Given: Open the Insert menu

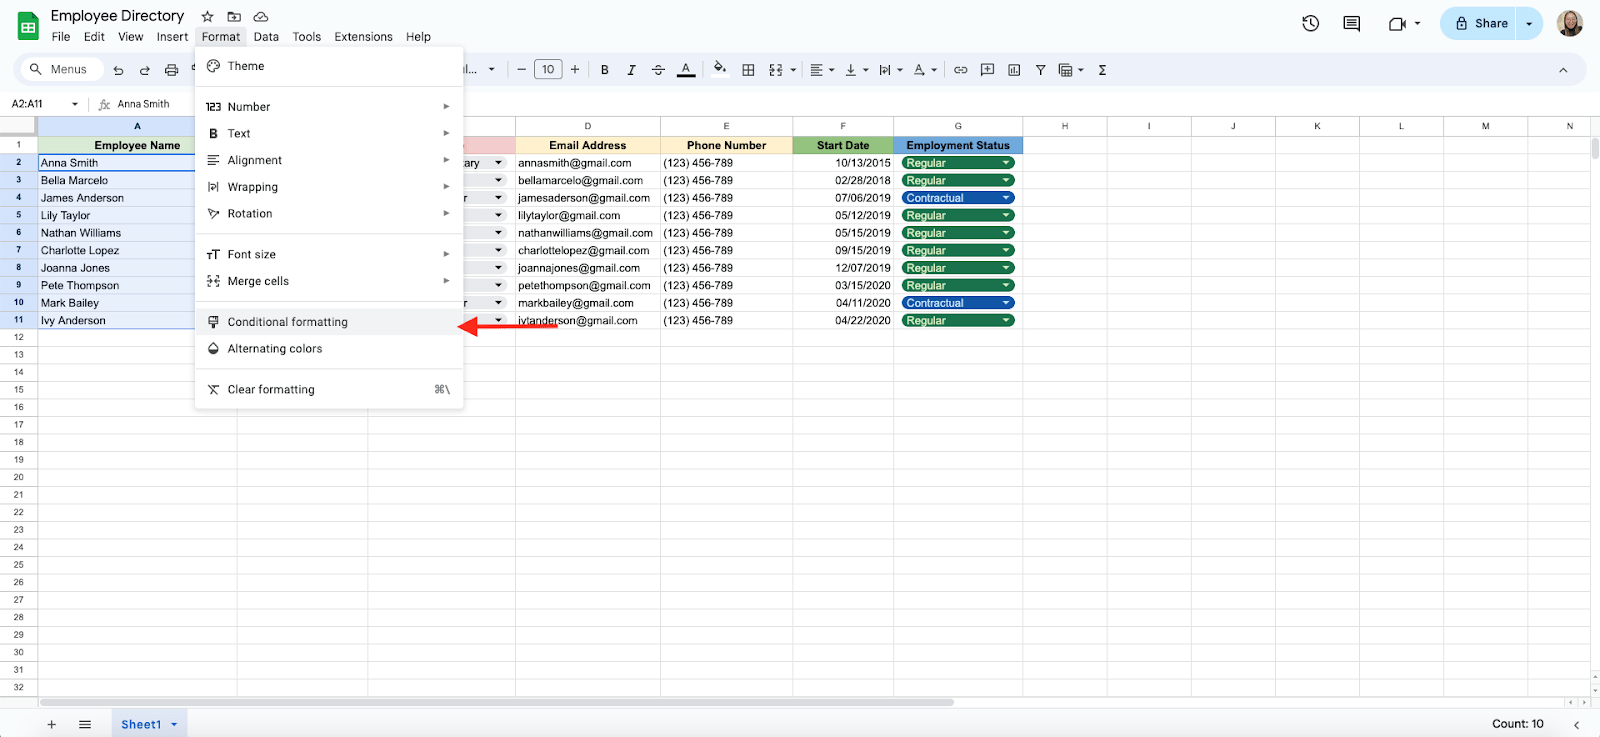Looking at the screenshot, I should [x=172, y=37].
